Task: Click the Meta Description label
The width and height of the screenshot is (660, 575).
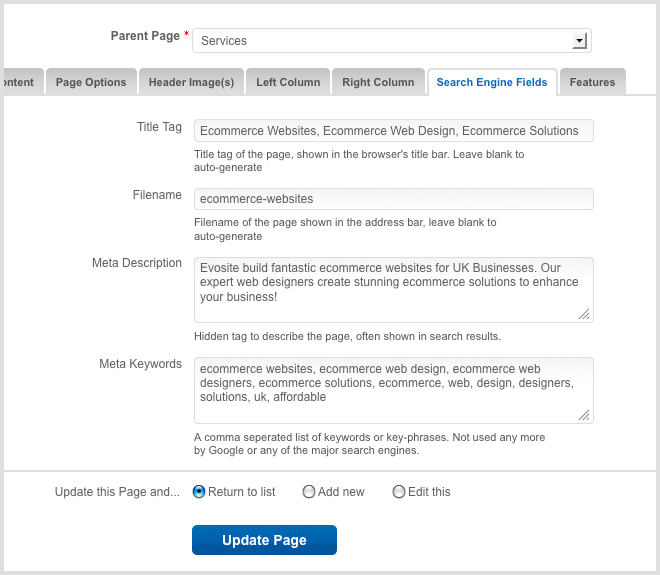Action: click(x=137, y=263)
